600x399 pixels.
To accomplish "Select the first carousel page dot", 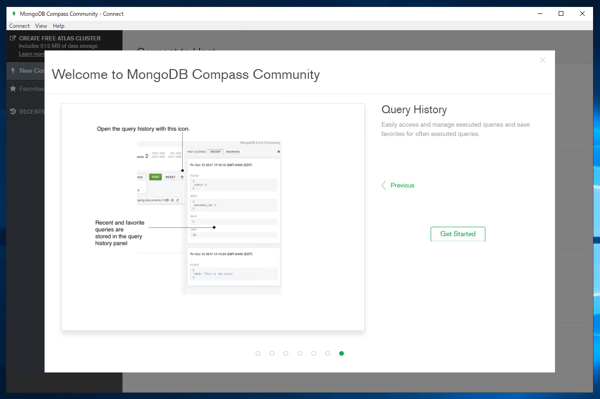I will coord(258,353).
